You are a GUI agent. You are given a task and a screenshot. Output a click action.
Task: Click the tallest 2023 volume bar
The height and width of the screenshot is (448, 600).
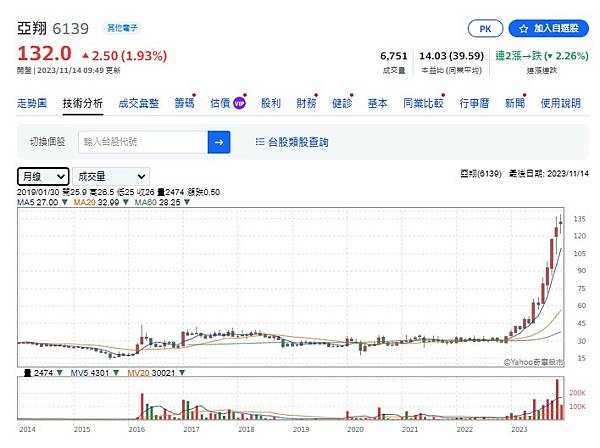[x=557, y=399]
